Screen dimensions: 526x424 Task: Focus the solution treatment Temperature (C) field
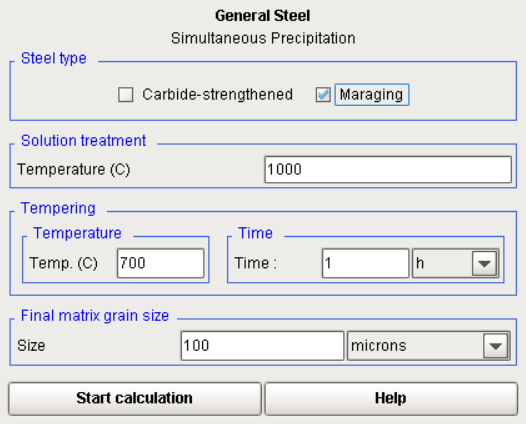coord(388,169)
